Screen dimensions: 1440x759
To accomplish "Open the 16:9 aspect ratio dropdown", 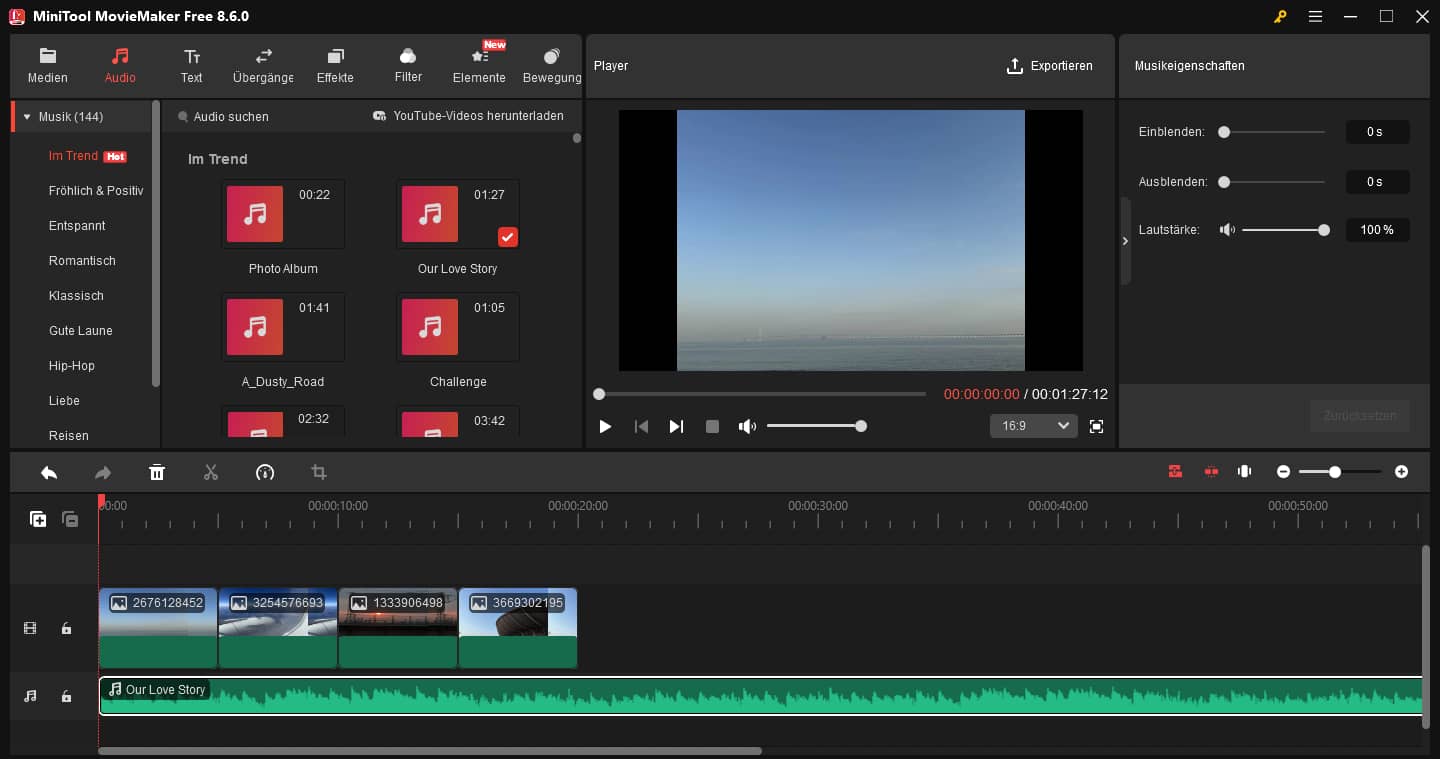I will click(1033, 426).
